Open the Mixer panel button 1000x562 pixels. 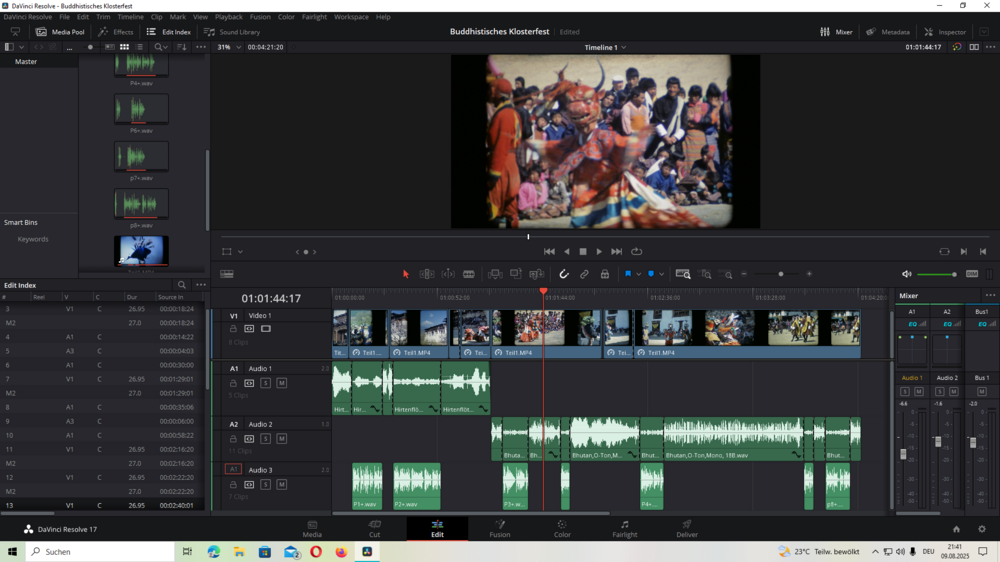click(836, 32)
